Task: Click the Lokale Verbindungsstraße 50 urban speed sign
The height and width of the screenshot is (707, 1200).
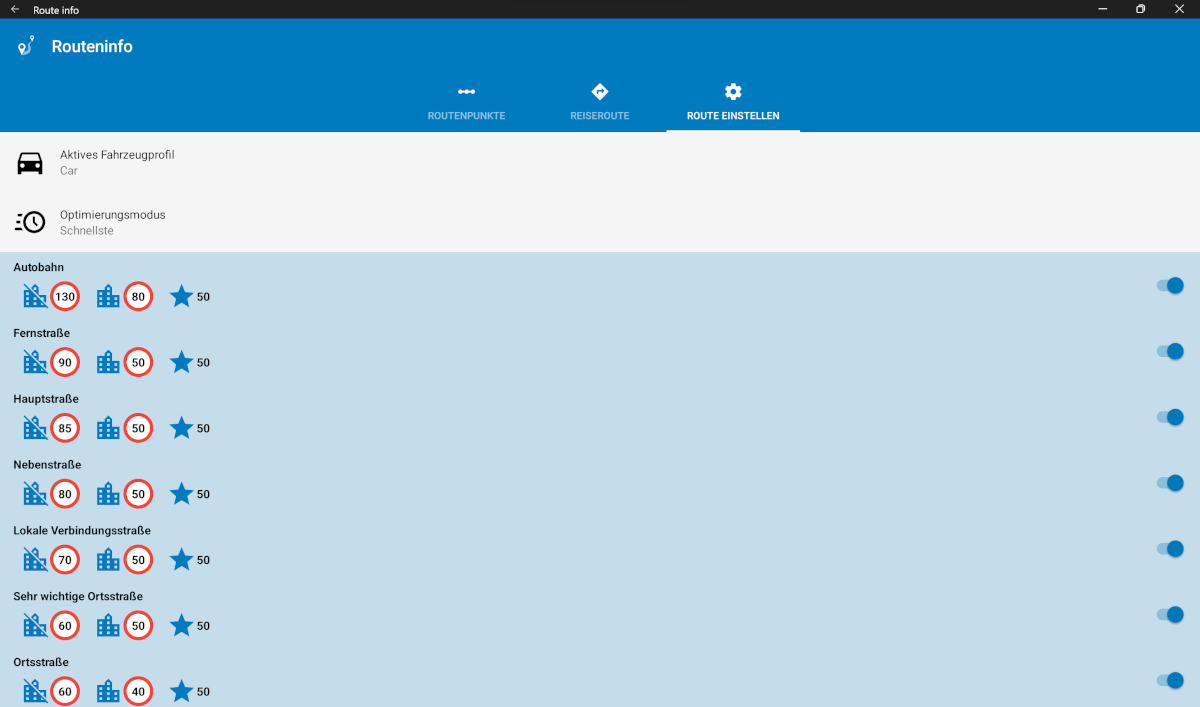Action: 138,561
